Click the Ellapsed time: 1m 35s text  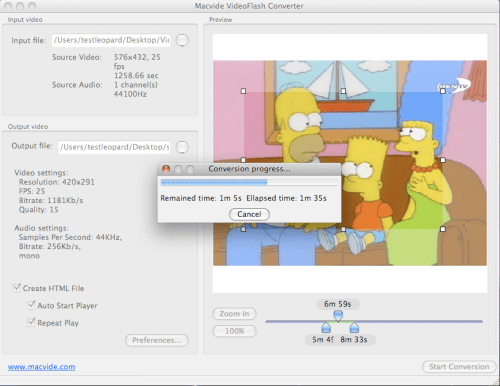[287, 198]
